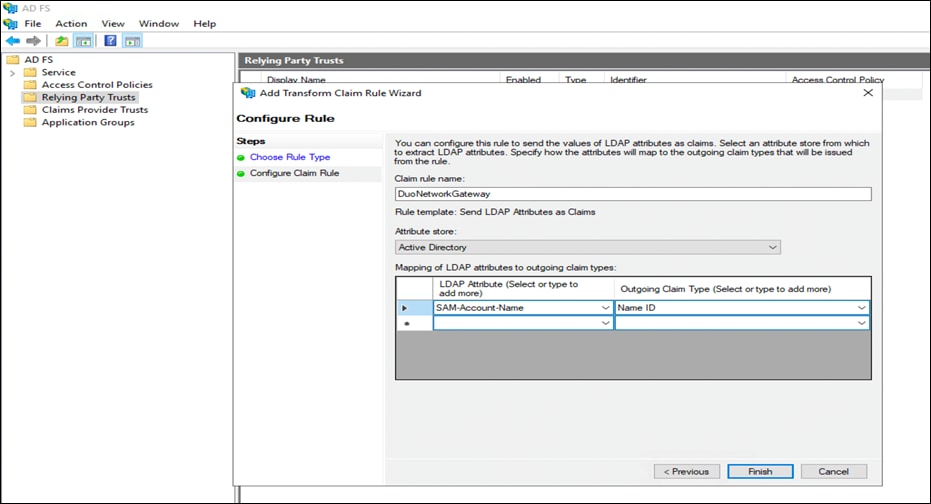The width and height of the screenshot is (931, 504).
Task: Open the Action menu
Action: [71, 23]
